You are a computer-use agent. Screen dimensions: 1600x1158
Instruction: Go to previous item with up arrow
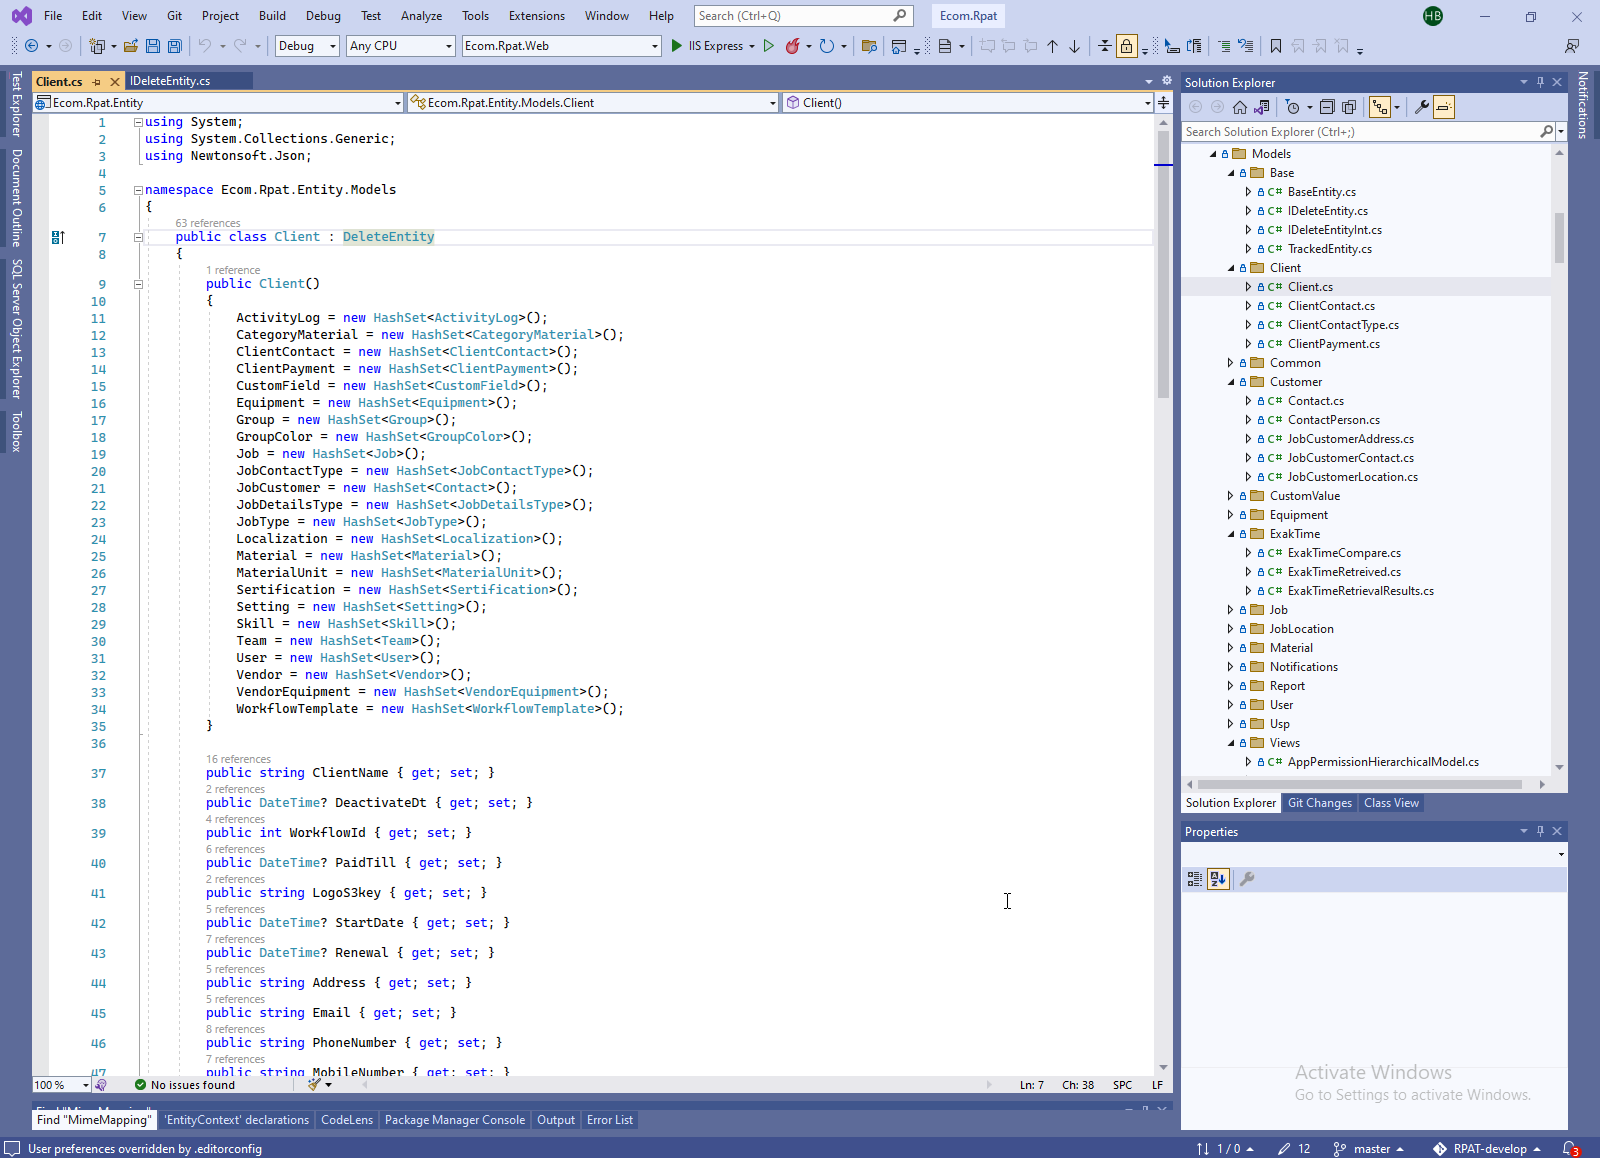(1052, 46)
